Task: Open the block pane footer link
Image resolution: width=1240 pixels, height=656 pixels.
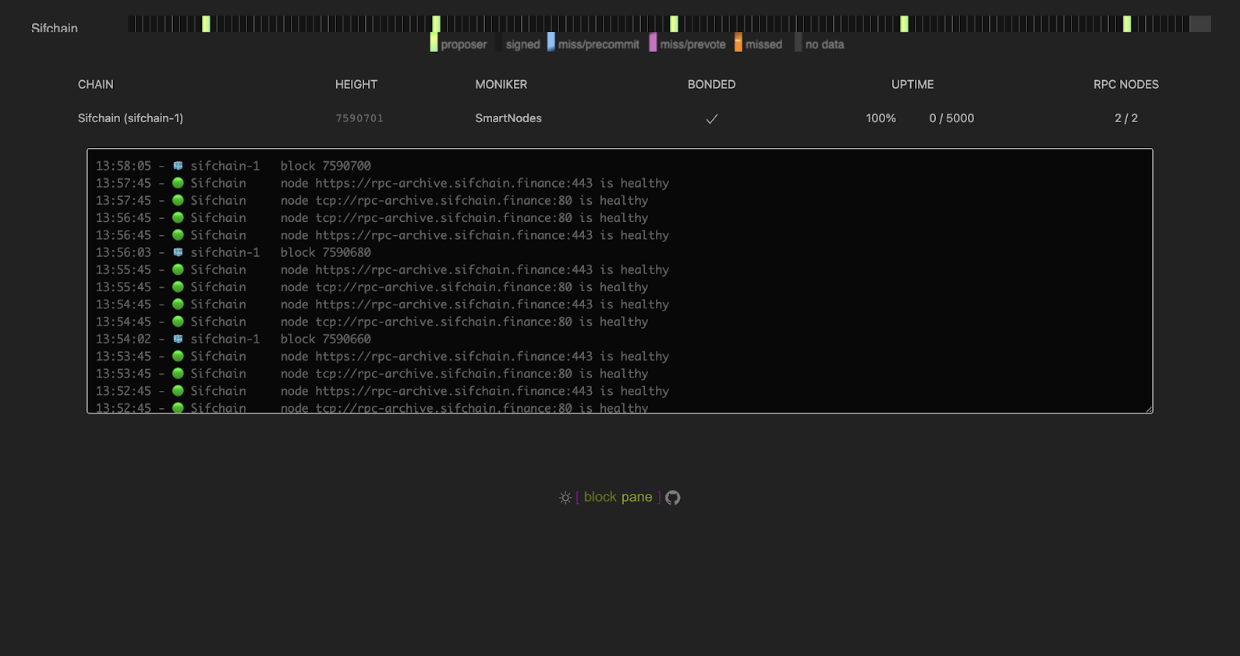Action: point(618,497)
